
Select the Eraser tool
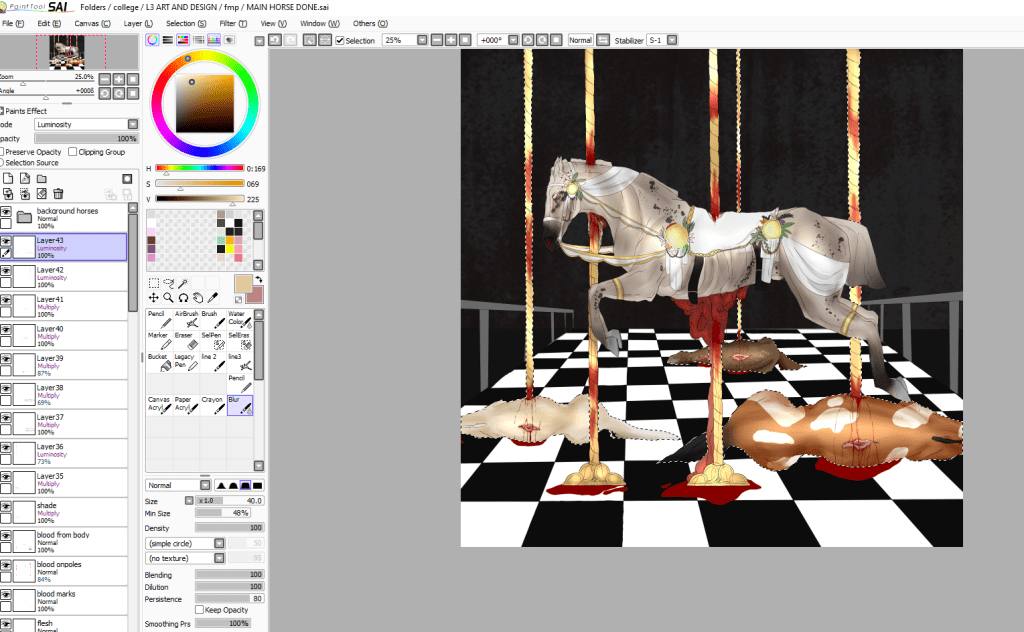click(184, 342)
